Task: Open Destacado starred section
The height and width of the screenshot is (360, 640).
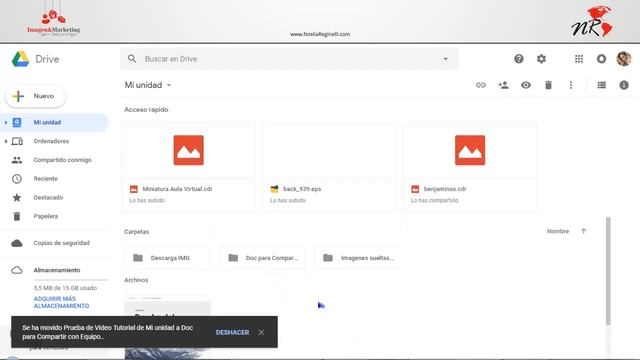Action: coord(48,198)
